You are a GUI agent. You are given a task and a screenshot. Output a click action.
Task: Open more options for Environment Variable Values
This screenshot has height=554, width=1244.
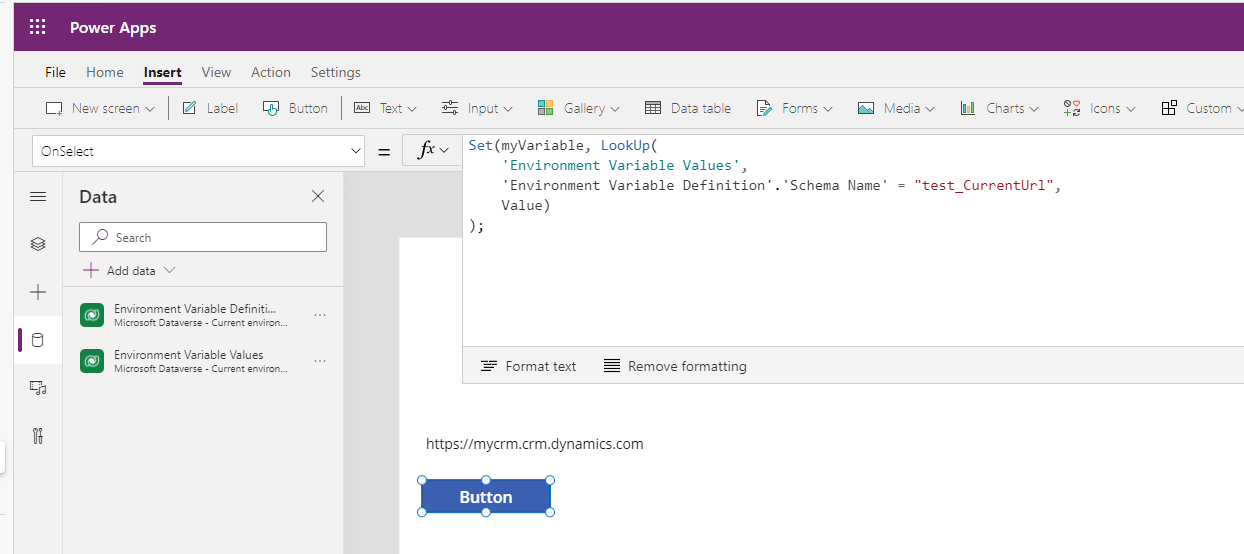coord(320,361)
